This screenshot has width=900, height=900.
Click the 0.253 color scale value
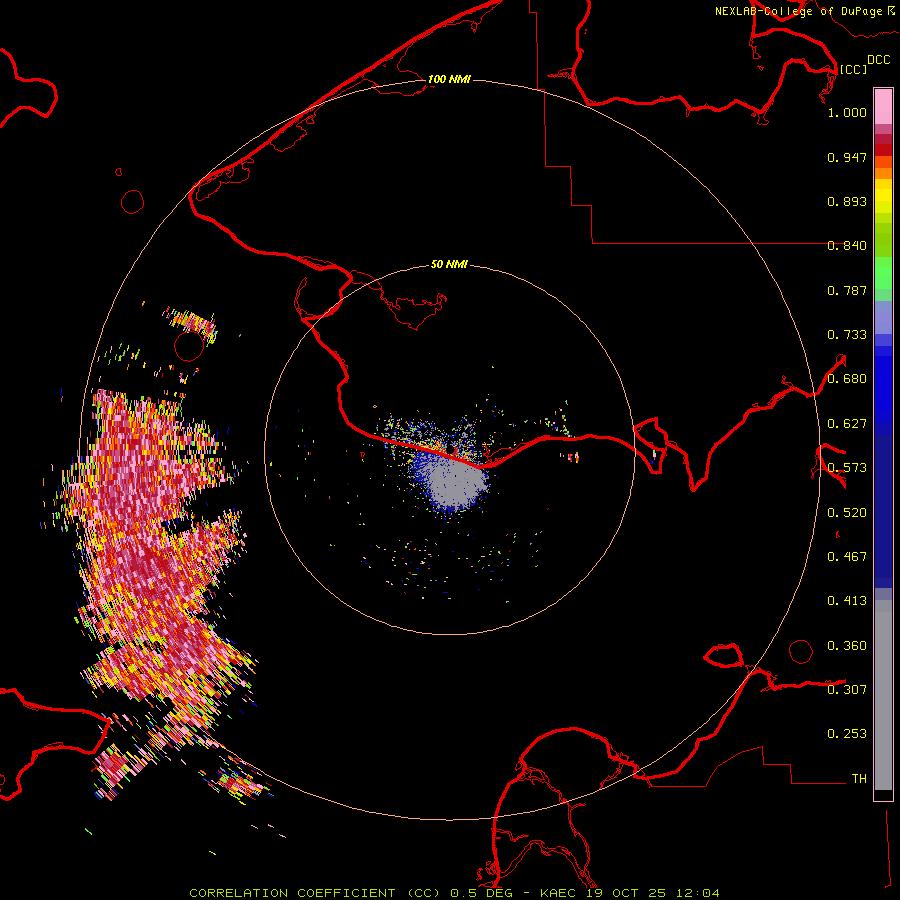click(x=847, y=734)
